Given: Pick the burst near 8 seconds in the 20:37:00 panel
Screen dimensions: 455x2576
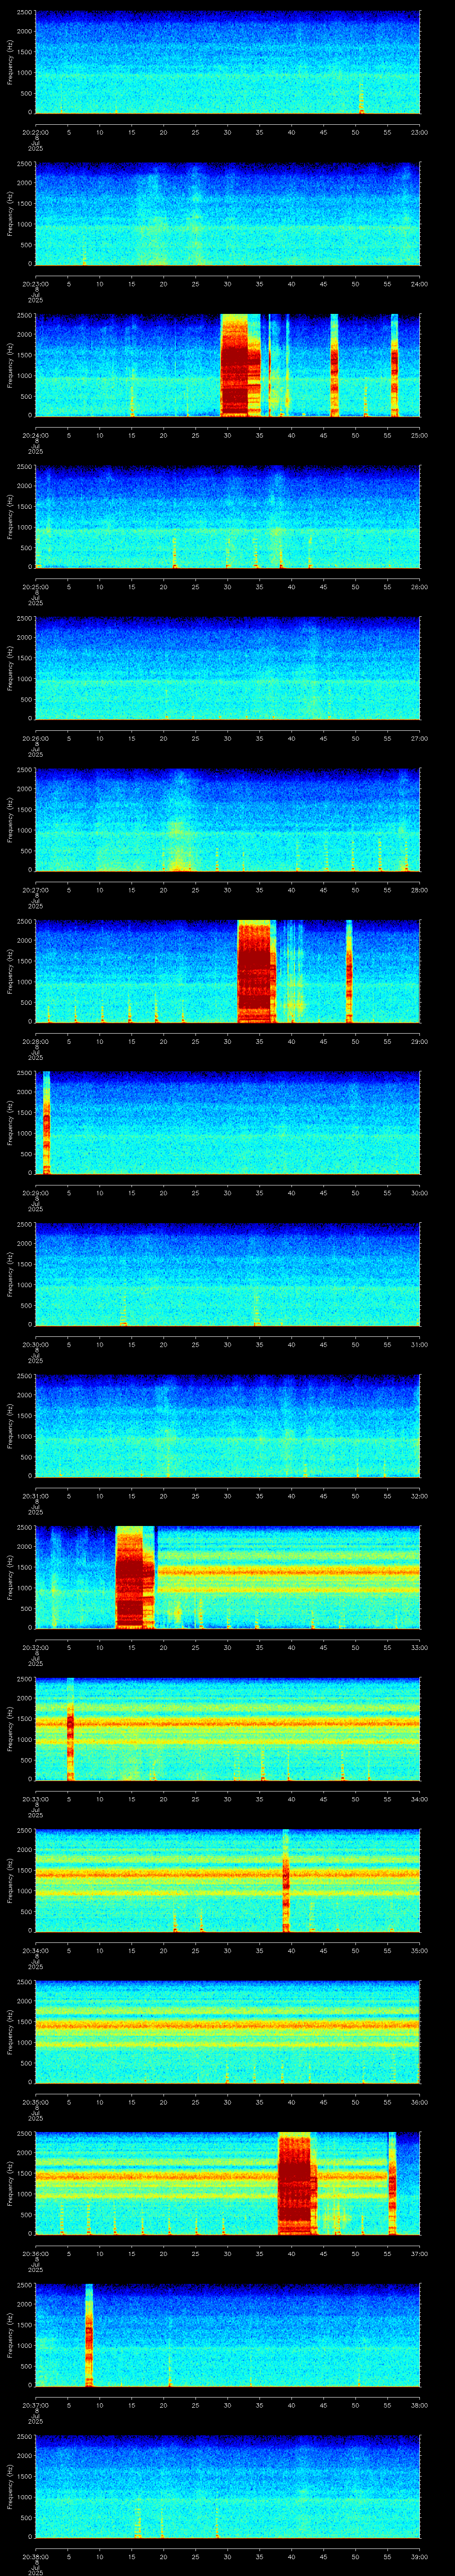Looking at the screenshot, I should [89, 2335].
